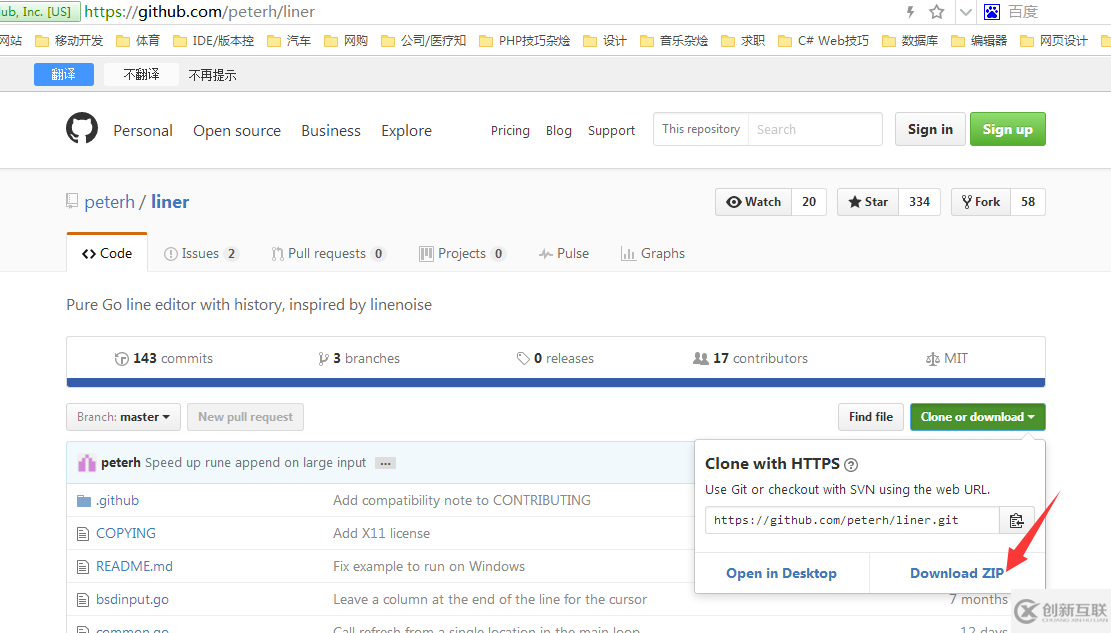Click the Download ZIP link
This screenshot has width=1111, height=633.
coord(957,573)
